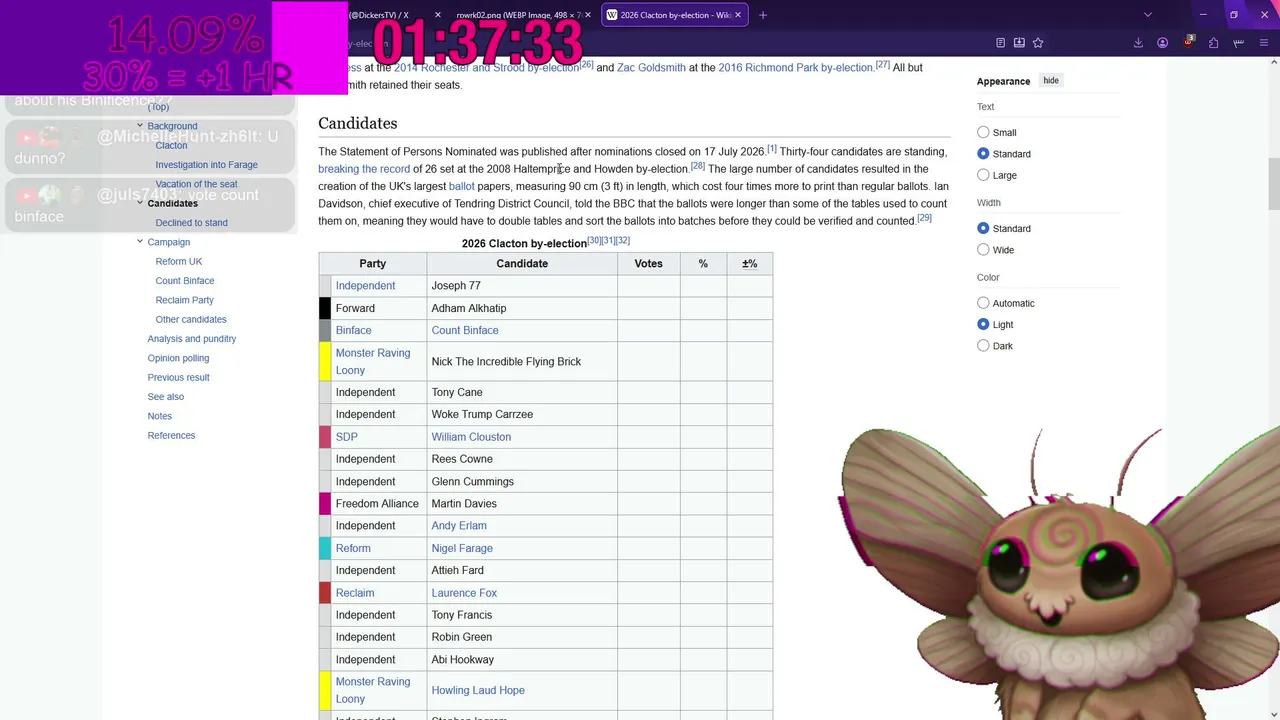Open the account profile icon

tap(1163, 43)
